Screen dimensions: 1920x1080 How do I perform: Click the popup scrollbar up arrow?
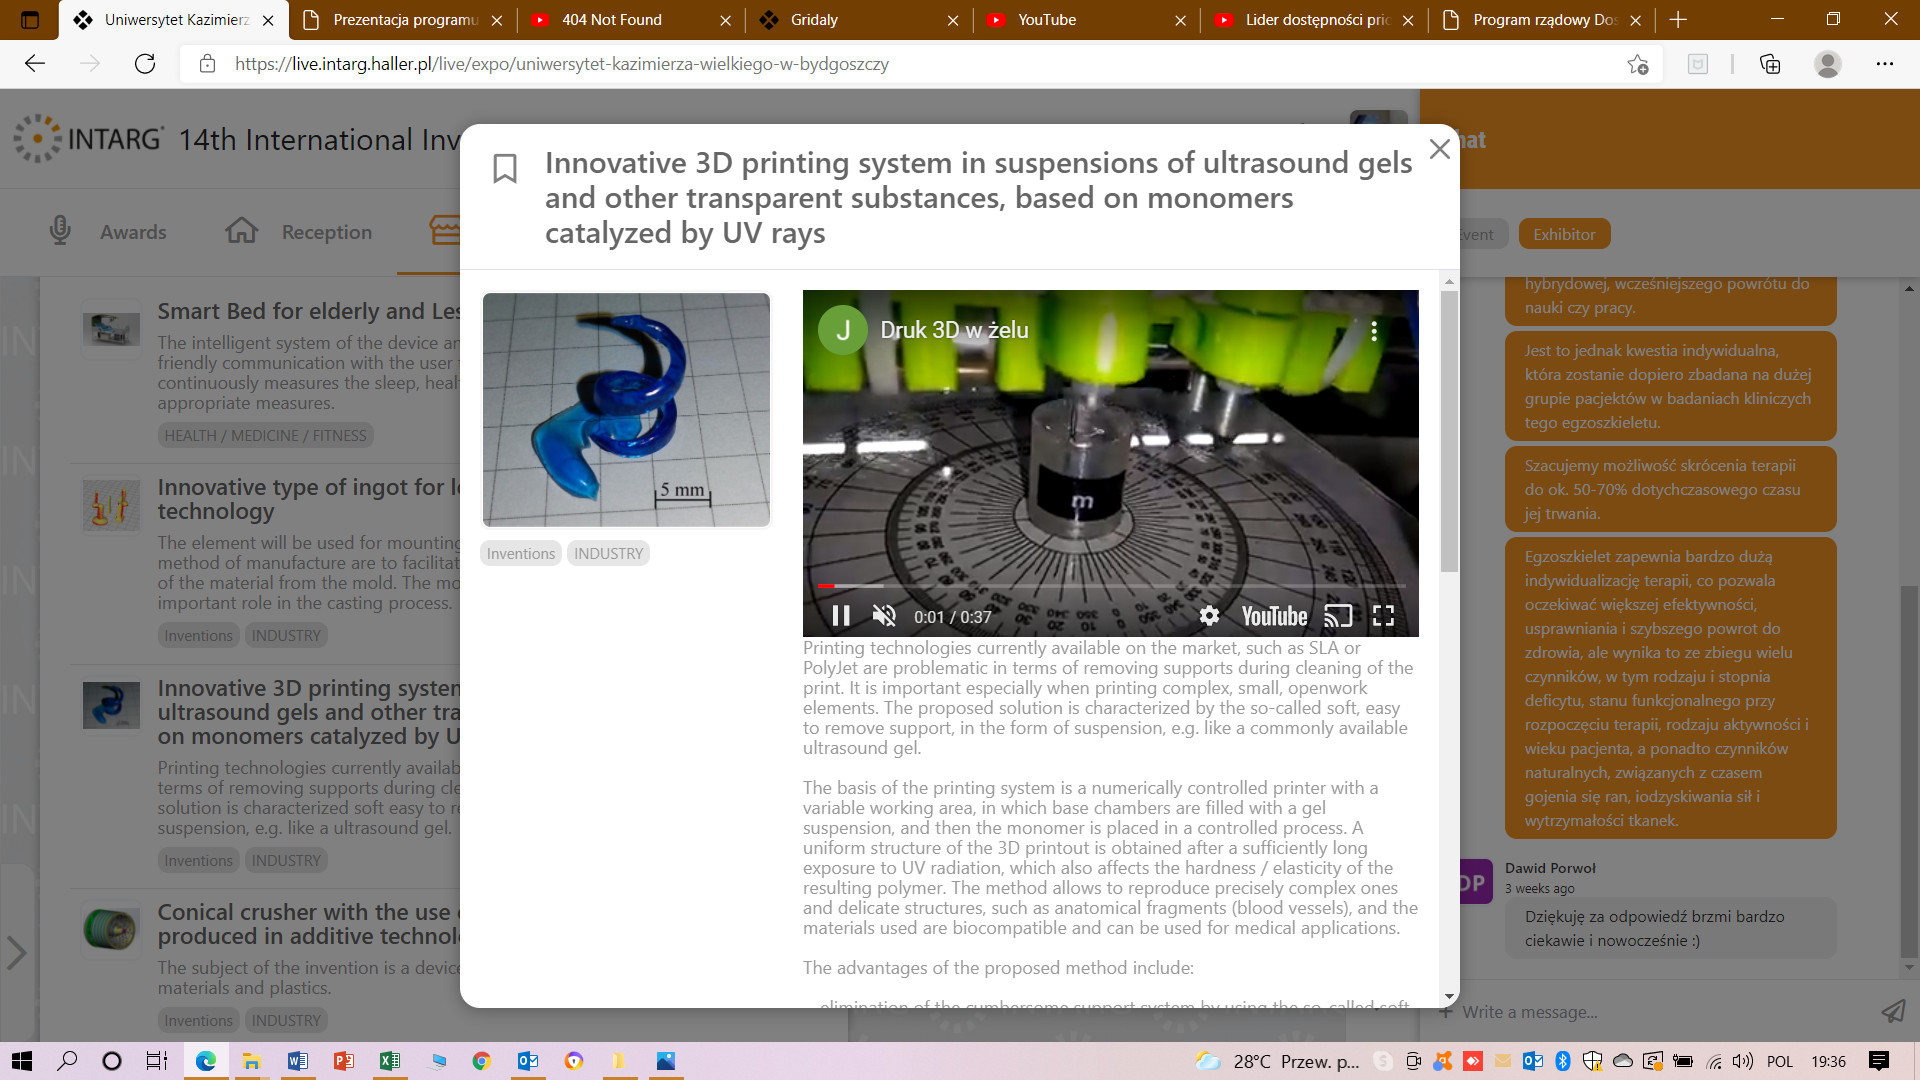coord(1449,282)
